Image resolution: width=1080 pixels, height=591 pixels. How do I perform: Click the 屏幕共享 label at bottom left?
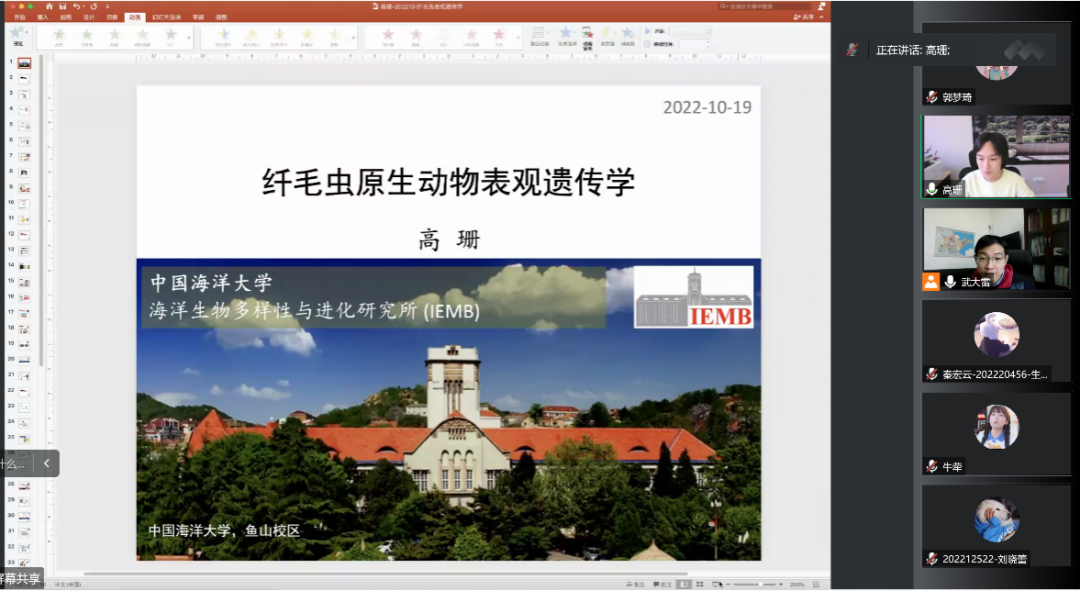(20, 578)
